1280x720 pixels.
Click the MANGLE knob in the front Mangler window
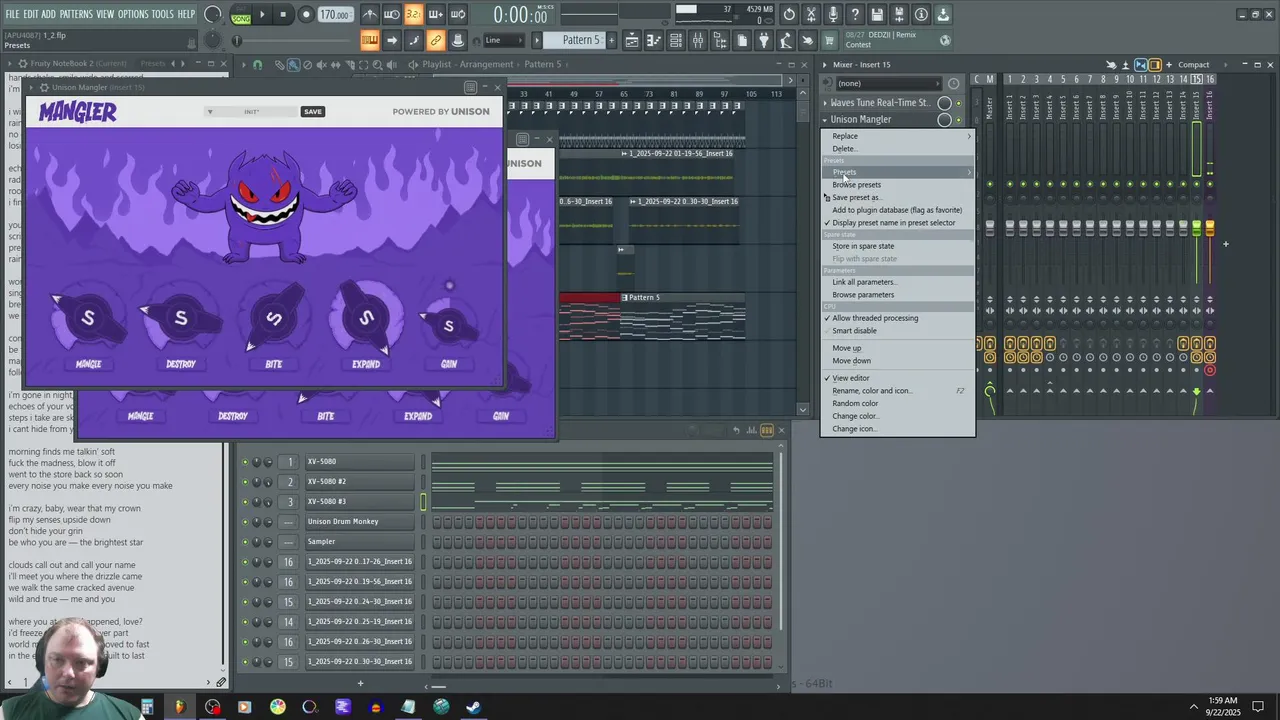88,319
